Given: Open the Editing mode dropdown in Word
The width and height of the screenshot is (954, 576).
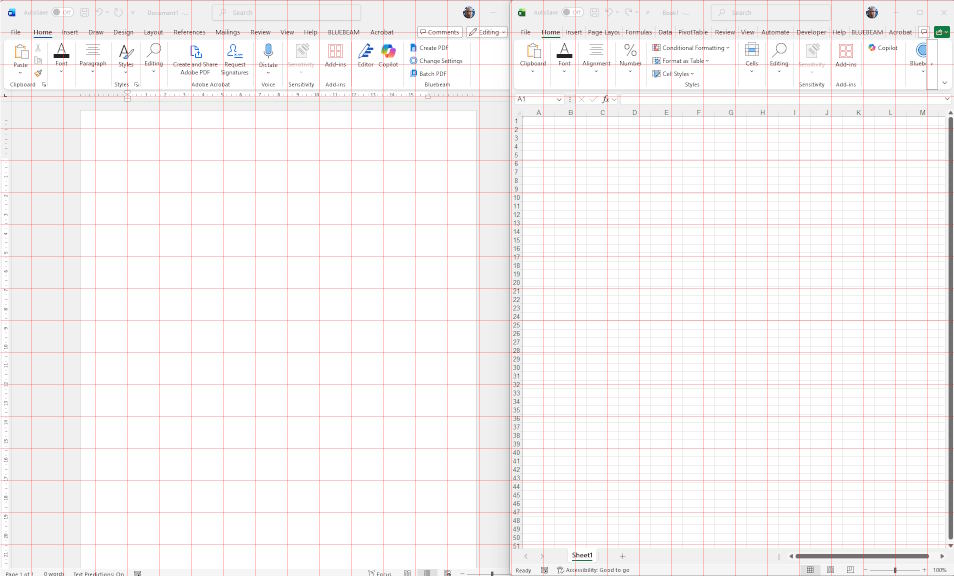Looking at the screenshot, I should pos(486,32).
